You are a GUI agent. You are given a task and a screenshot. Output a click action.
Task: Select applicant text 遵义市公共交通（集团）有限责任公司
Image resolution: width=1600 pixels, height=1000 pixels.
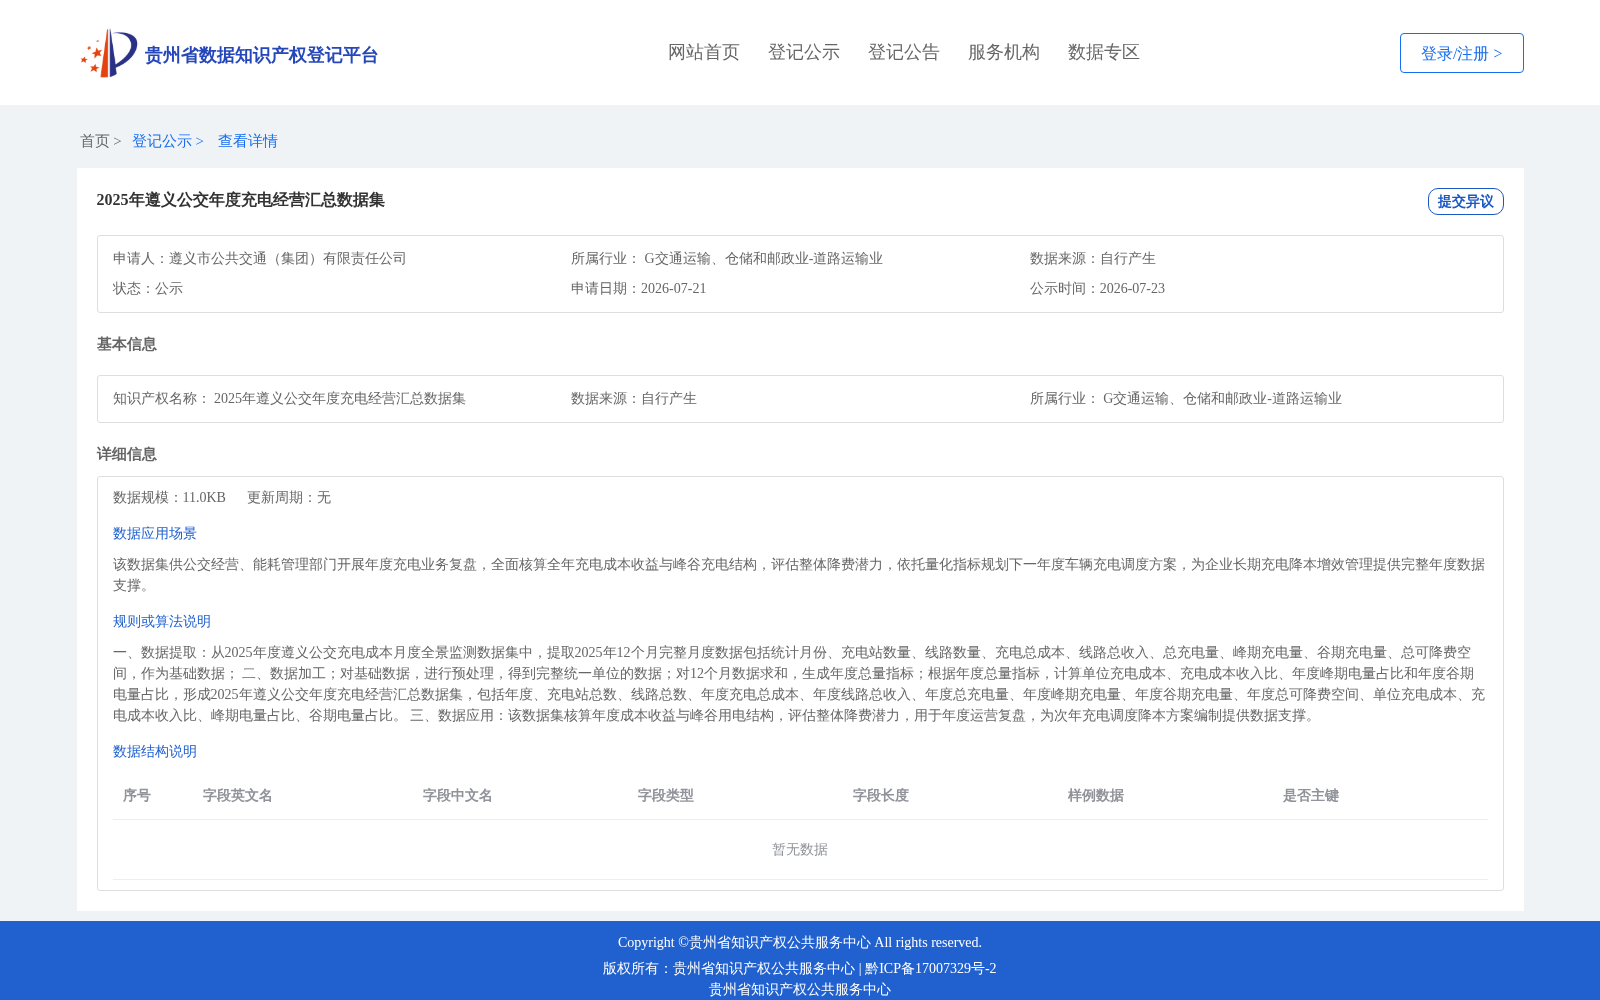(288, 258)
